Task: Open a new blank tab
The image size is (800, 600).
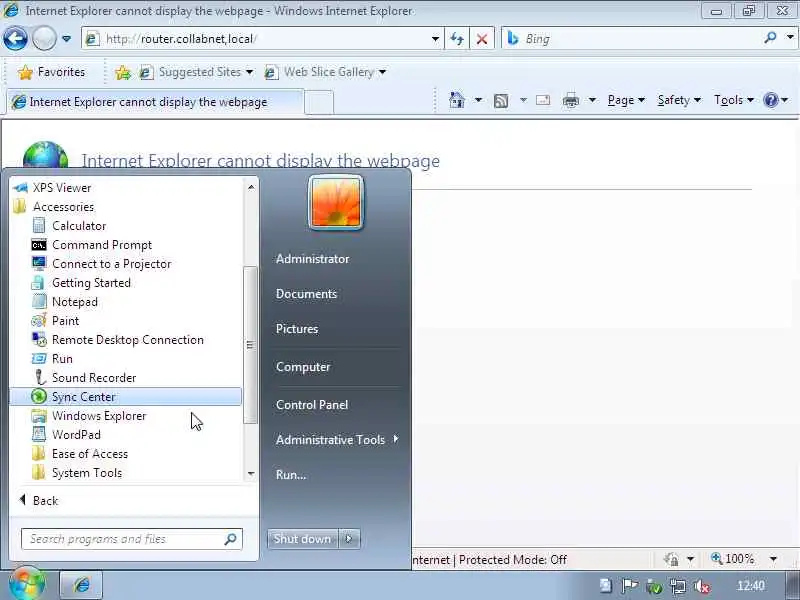Action: (x=319, y=102)
